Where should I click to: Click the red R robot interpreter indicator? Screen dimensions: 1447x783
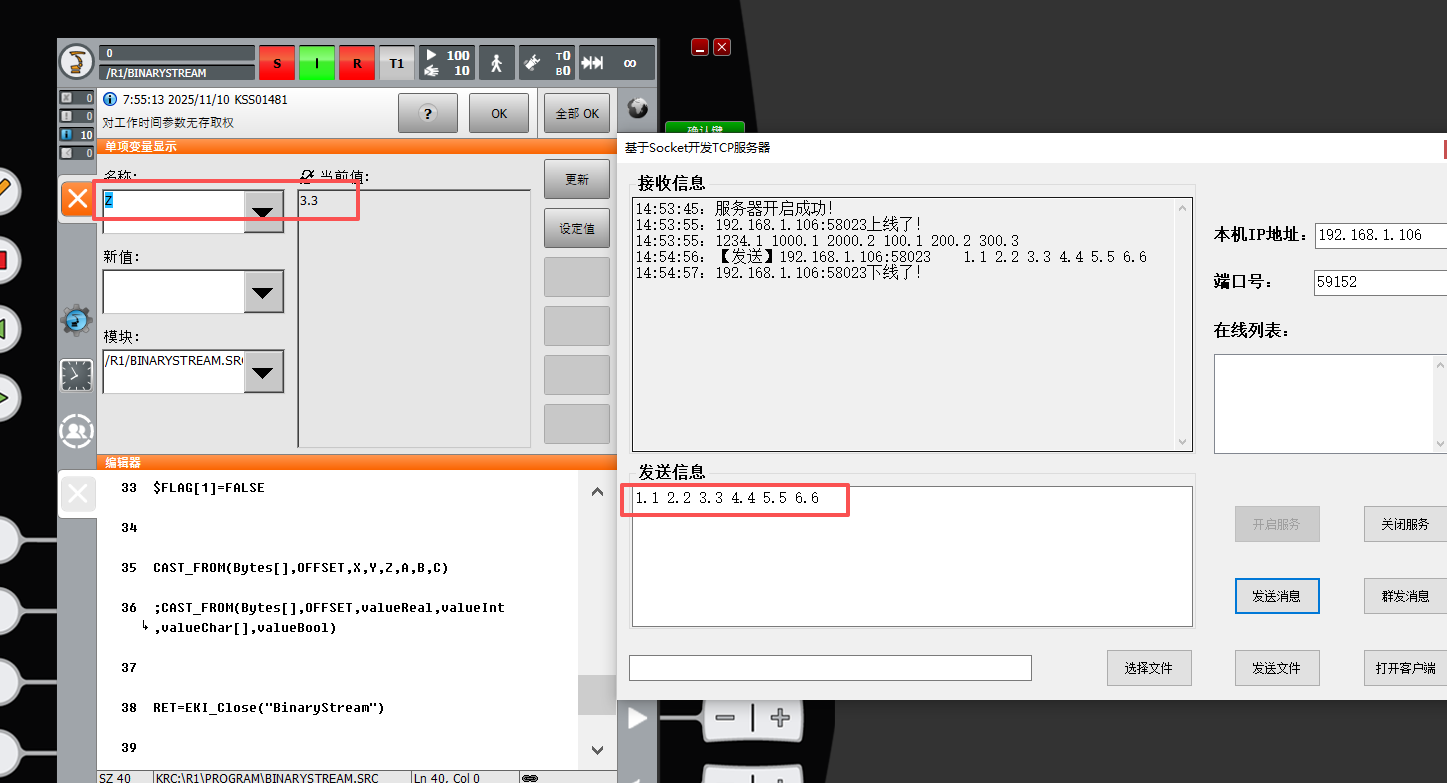(x=357, y=63)
